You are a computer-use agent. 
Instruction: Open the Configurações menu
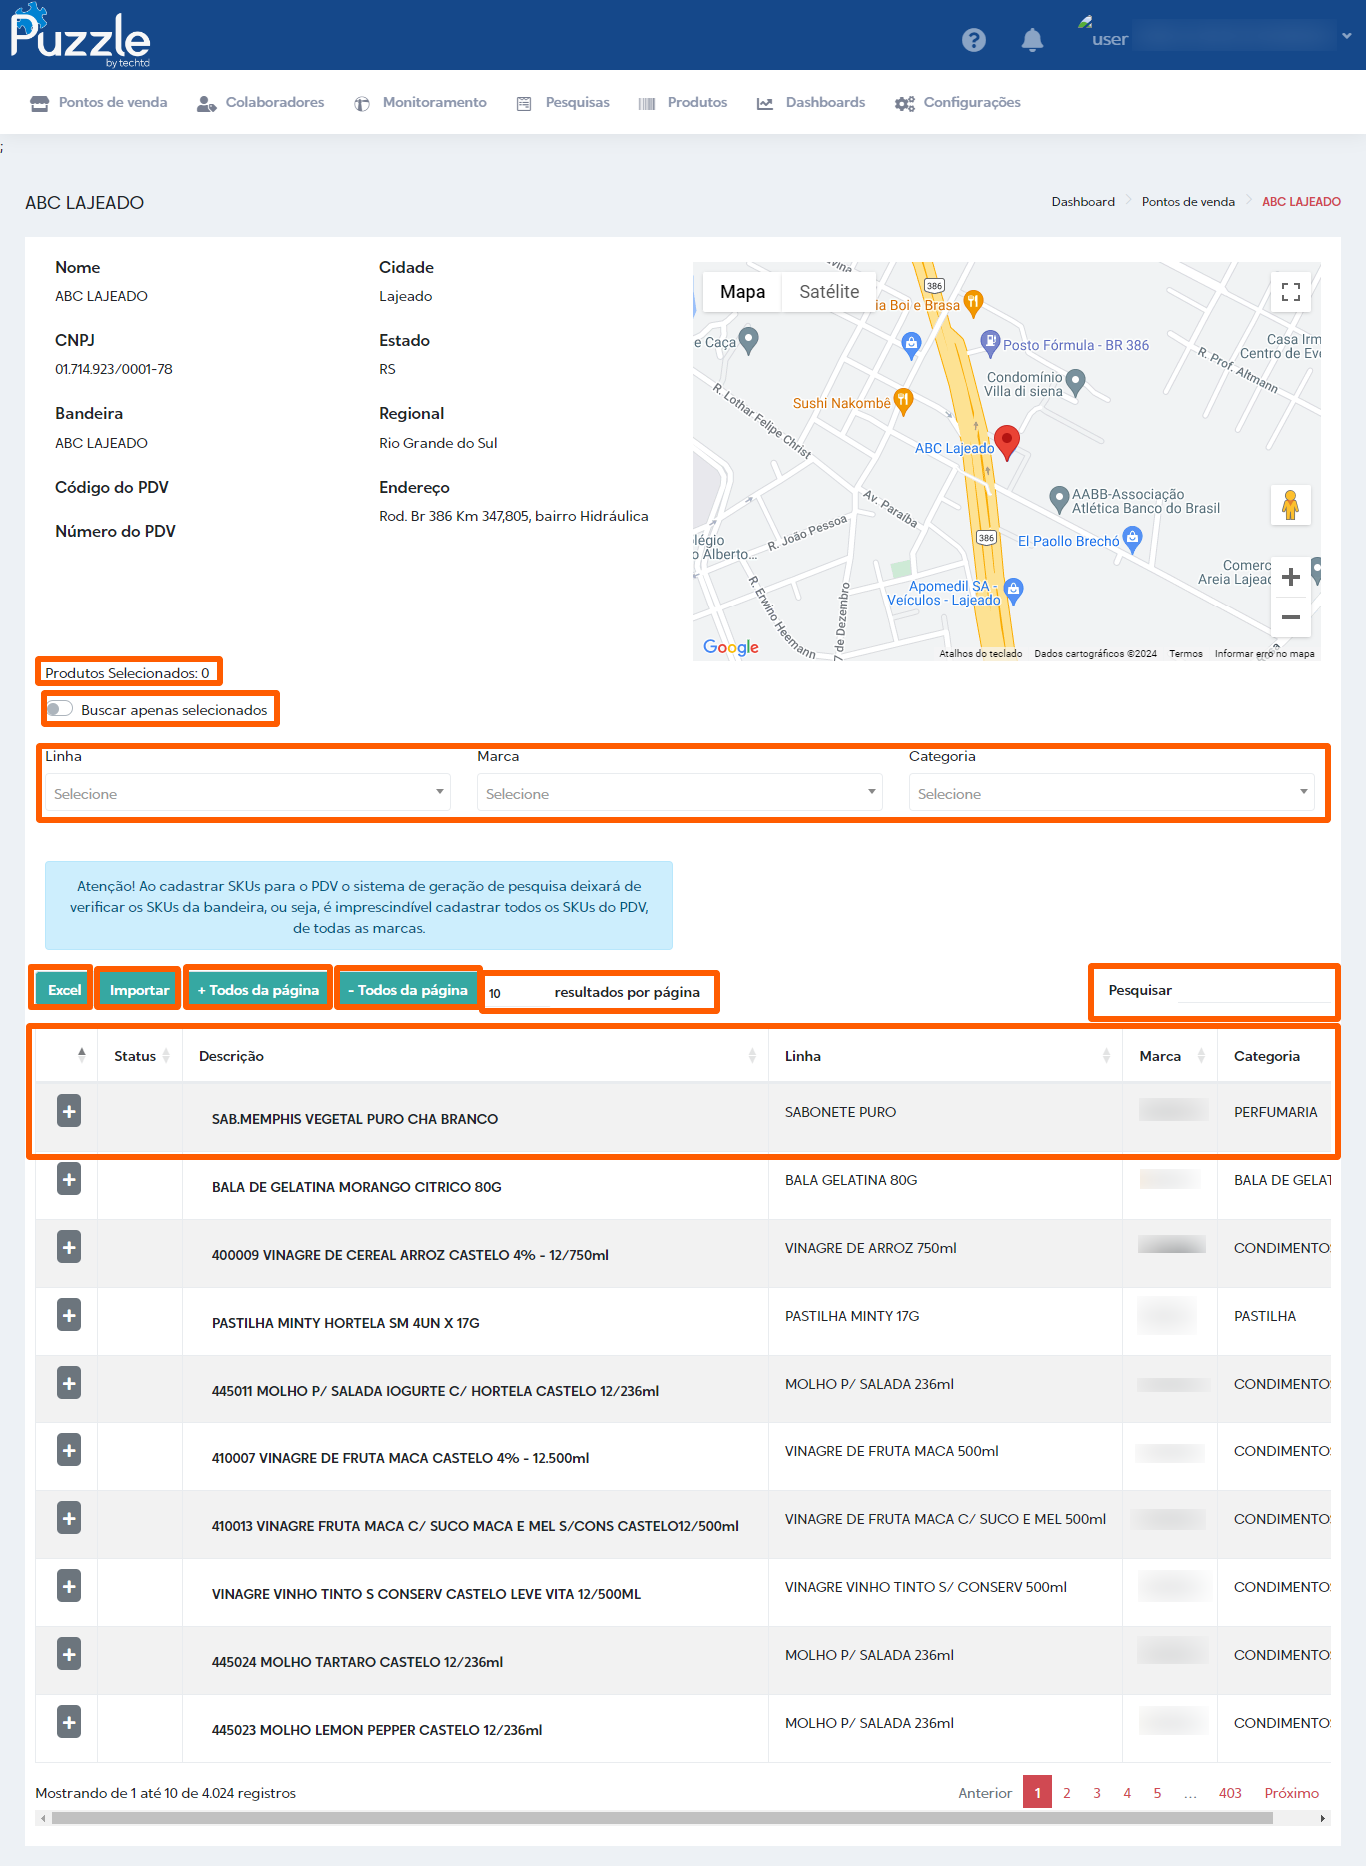(958, 102)
